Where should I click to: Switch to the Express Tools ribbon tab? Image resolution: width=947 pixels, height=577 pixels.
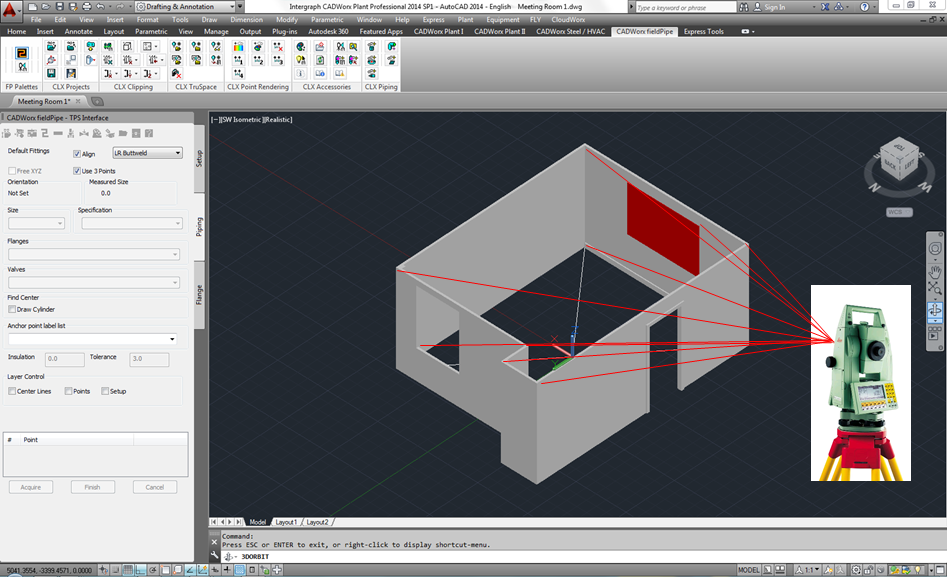(x=704, y=31)
